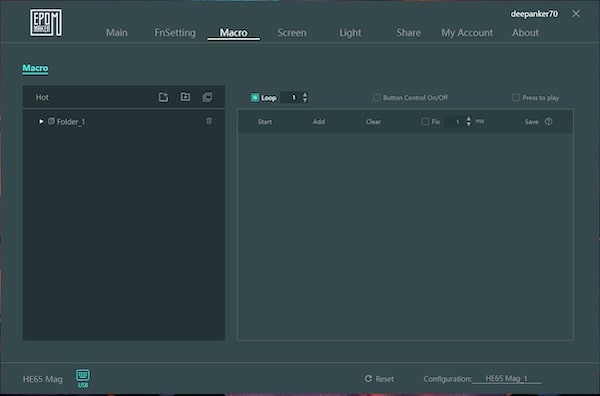The height and width of the screenshot is (396, 600).
Task: Open the Light tab
Action: pyautogui.click(x=350, y=33)
